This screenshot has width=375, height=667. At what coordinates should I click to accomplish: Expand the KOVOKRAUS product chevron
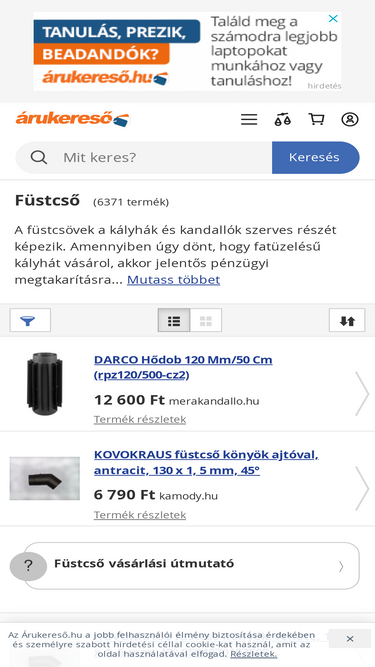(x=362, y=488)
